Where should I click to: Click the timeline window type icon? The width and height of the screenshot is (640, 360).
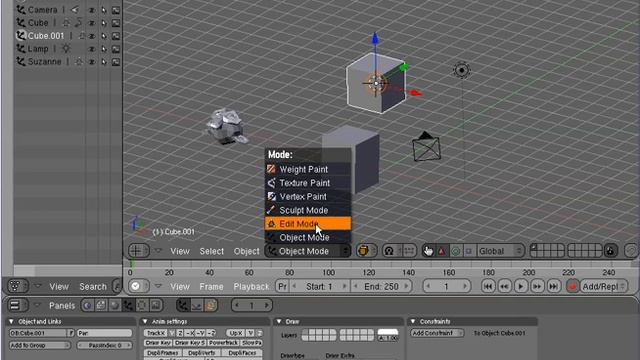tap(138, 286)
